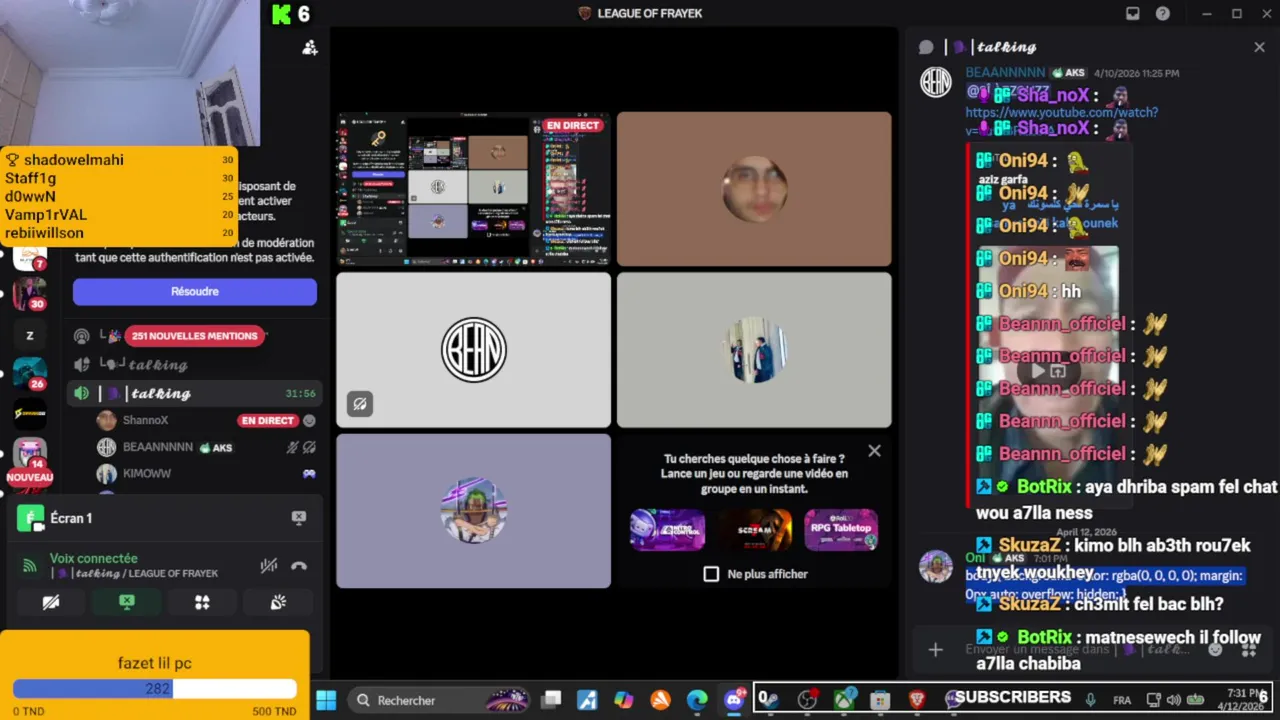Image resolution: width=1280 pixels, height=720 pixels.
Task: Click BEAANNNNN author name in chat
Action: tap(1005, 73)
